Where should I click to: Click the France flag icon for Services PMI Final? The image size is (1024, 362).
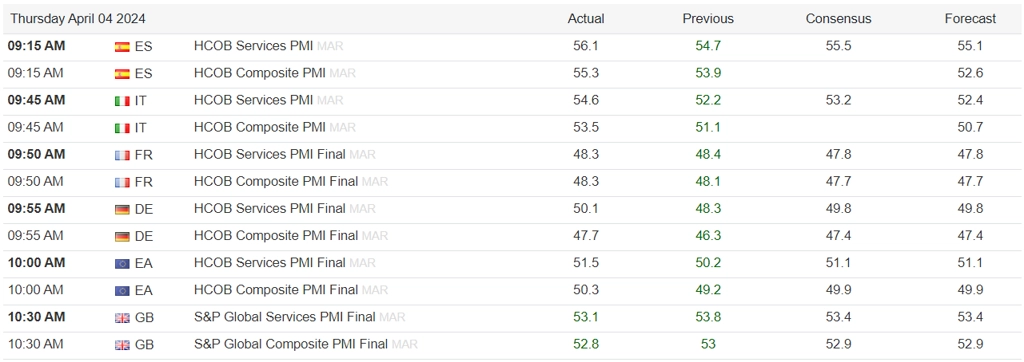click(121, 155)
